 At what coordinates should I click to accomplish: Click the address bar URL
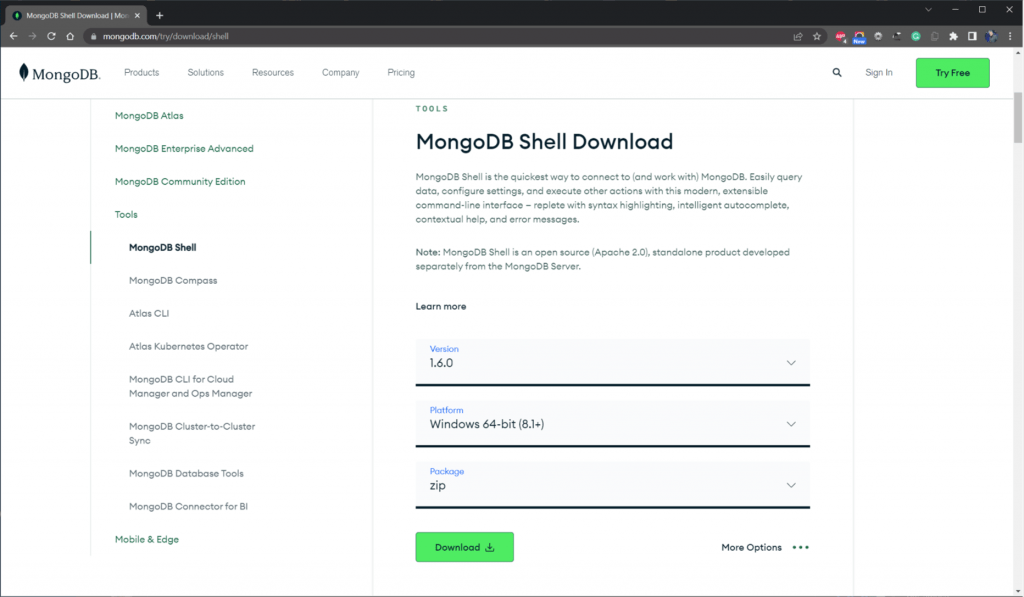166,37
